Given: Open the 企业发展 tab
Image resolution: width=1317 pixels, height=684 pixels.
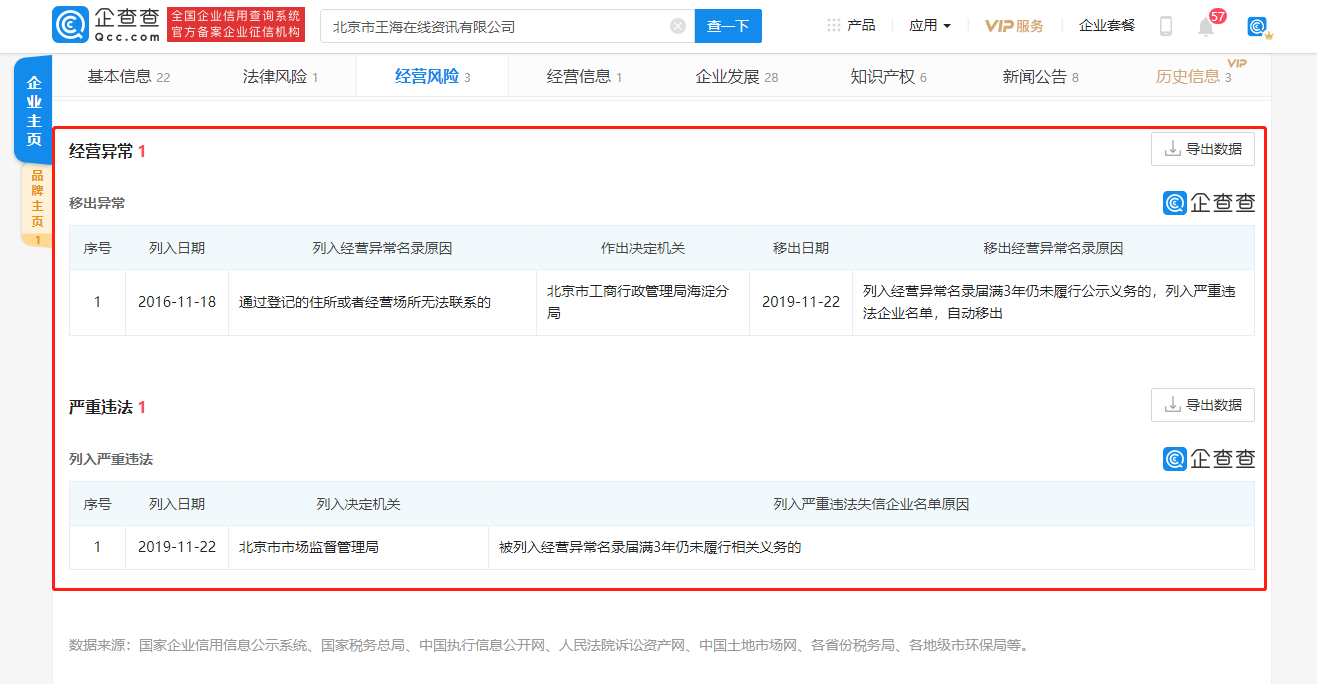Looking at the screenshot, I should [x=736, y=76].
